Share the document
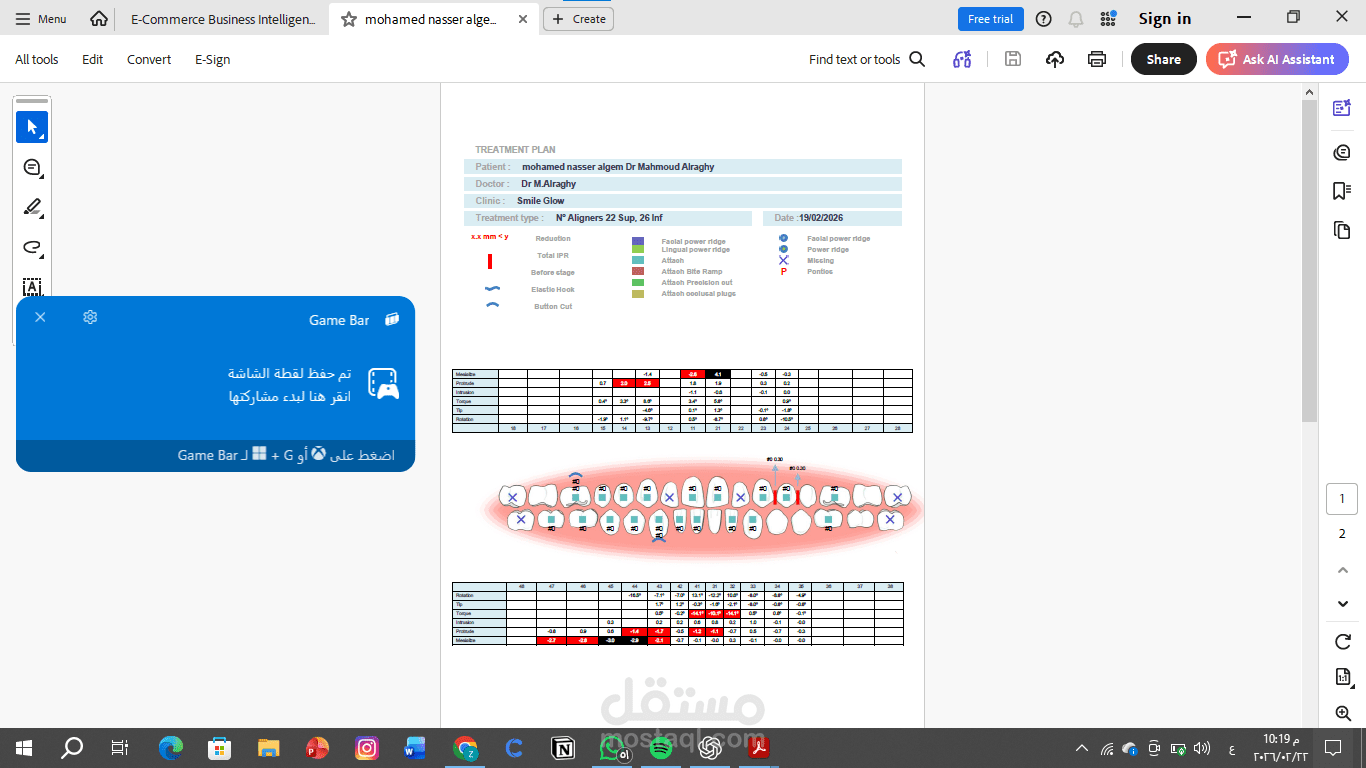The height and width of the screenshot is (768, 1366). [x=1163, y=59]
